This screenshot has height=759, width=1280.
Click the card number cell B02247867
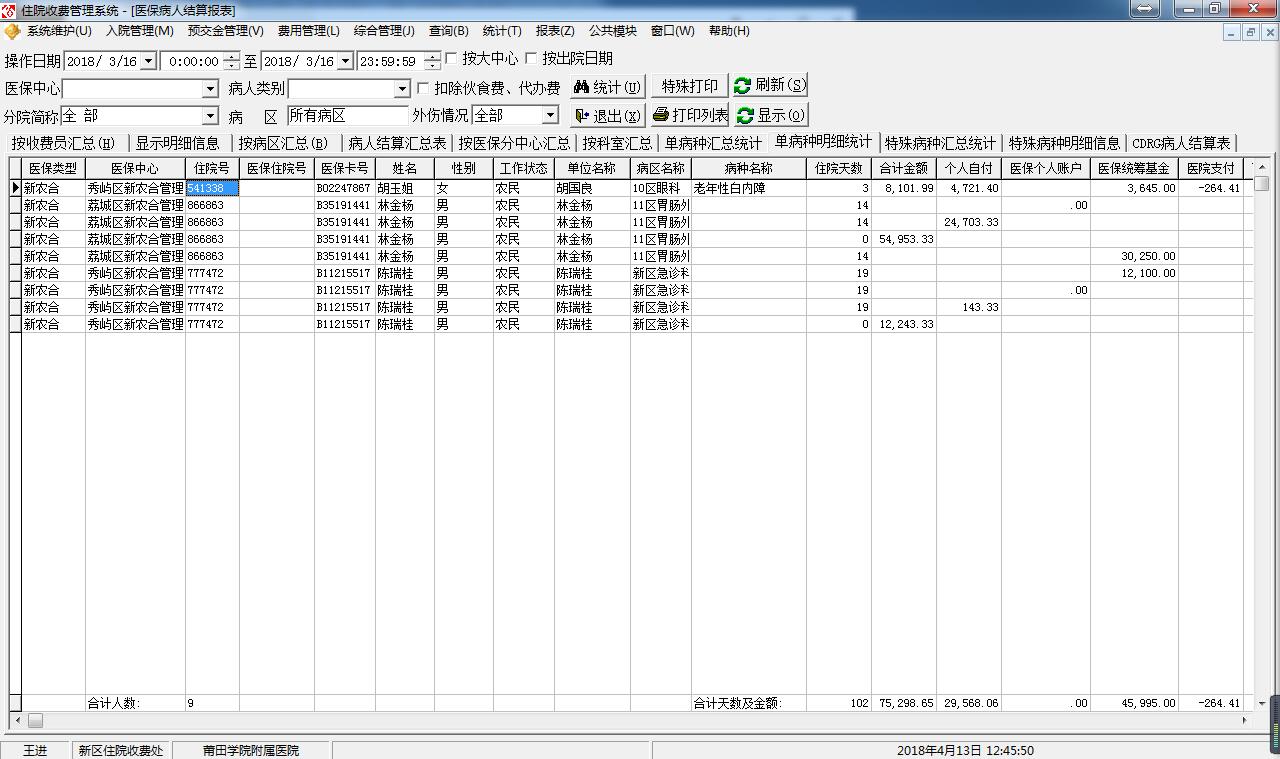click(345, 188)
